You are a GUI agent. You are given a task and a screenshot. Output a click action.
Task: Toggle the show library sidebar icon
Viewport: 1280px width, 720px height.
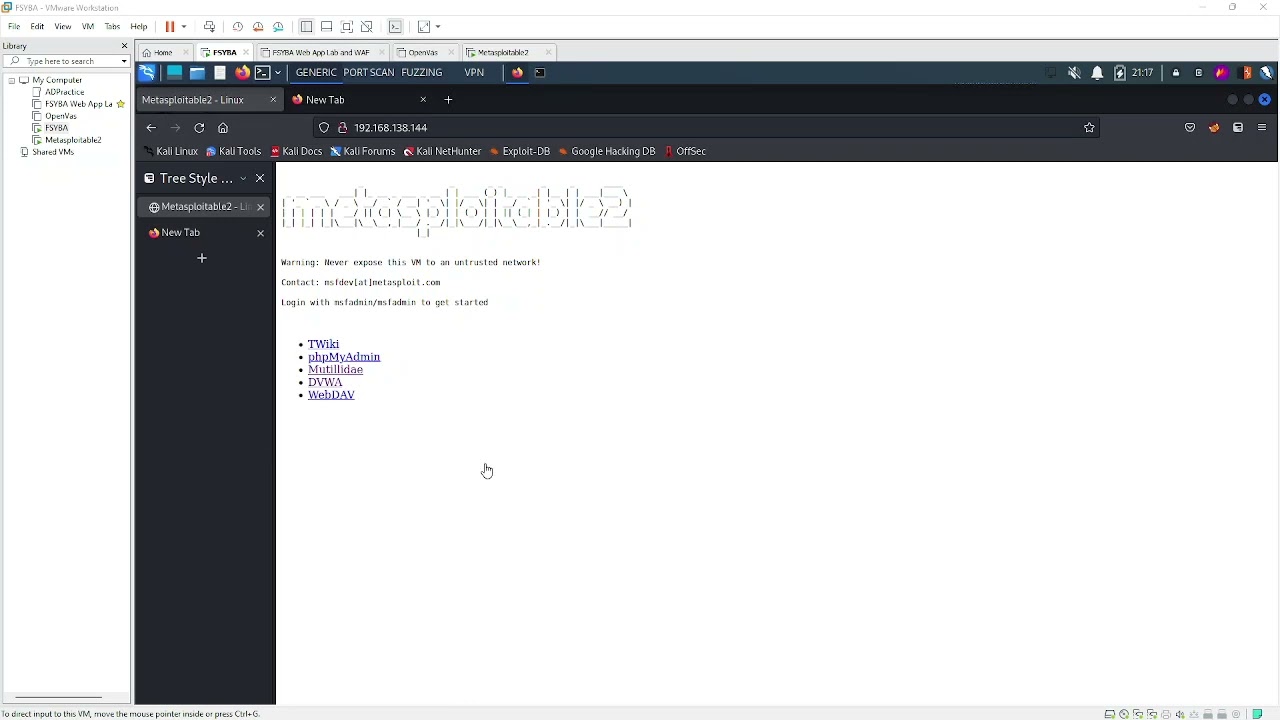click(307, 27)
